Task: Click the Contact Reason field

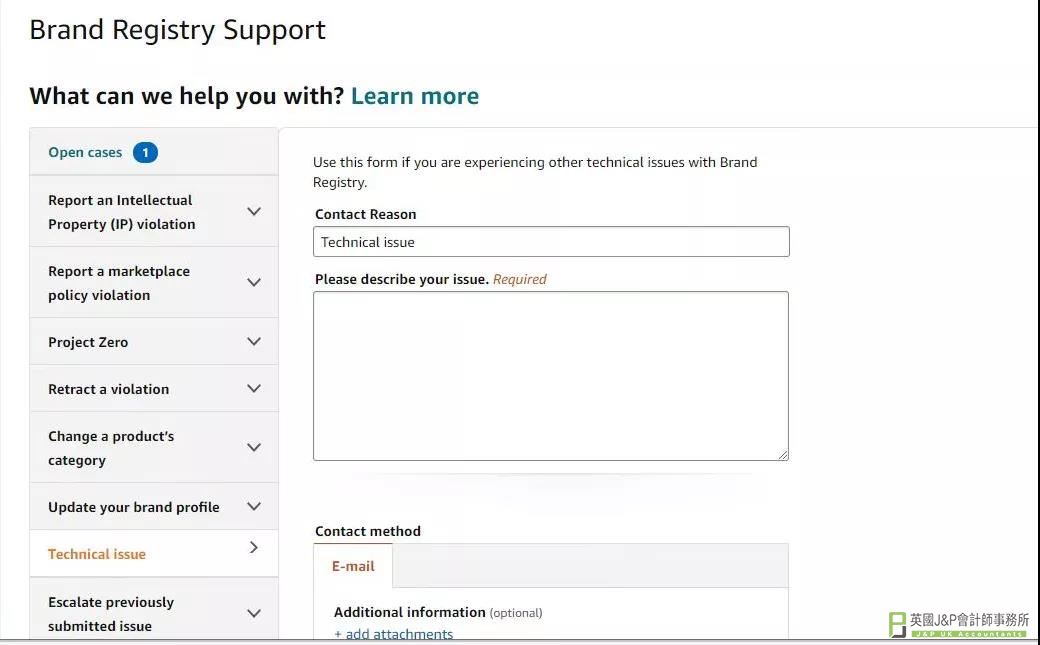Action: 551,242
